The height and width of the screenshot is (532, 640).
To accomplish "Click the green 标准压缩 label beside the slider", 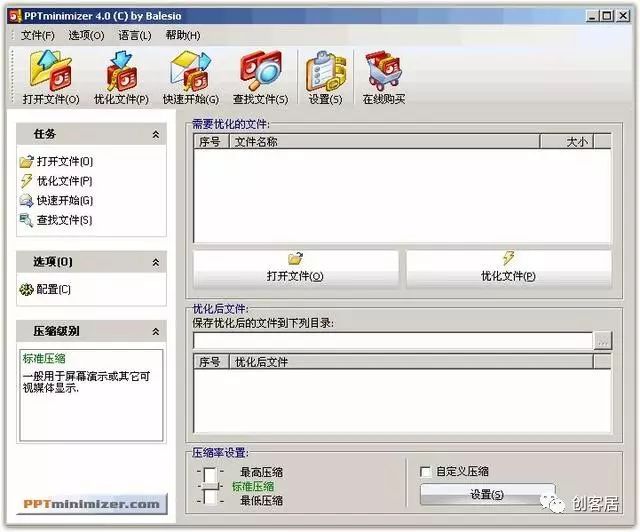I will point(253,487).
